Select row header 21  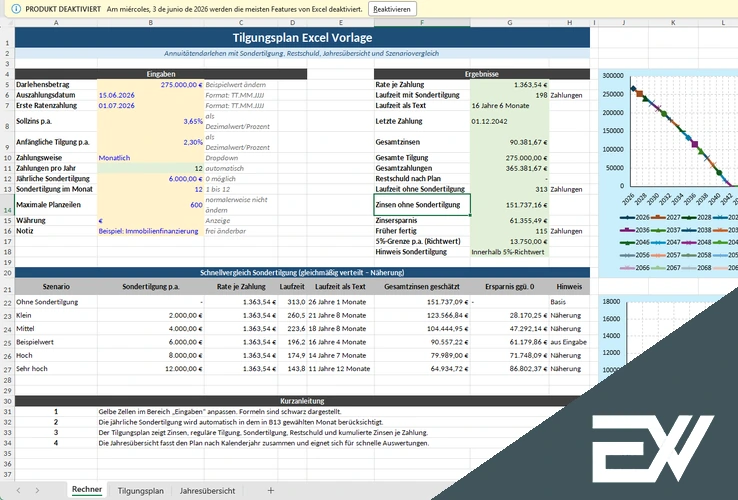7,286
